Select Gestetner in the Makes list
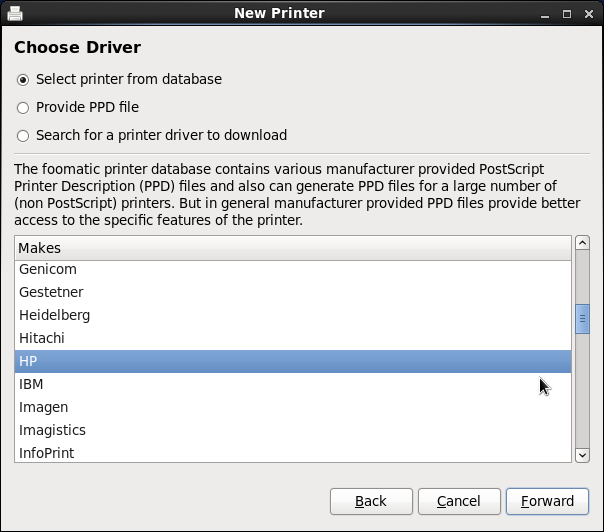 coord(51,292)
